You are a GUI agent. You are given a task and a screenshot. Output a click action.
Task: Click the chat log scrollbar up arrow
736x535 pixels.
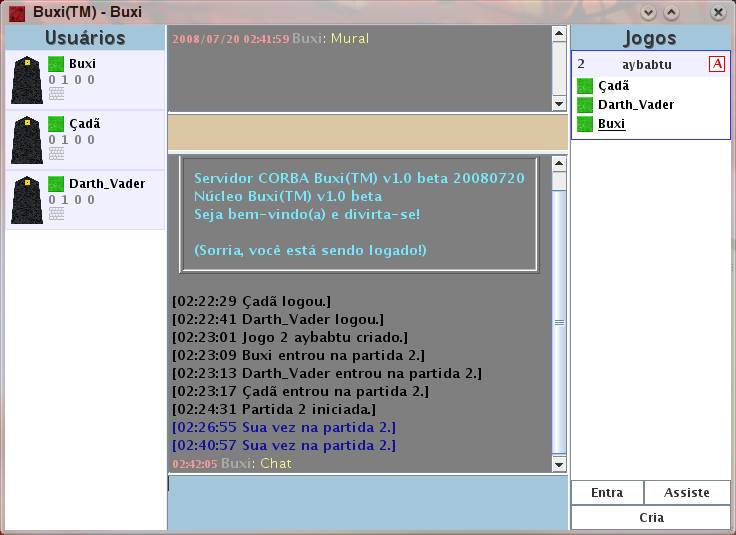559,163
